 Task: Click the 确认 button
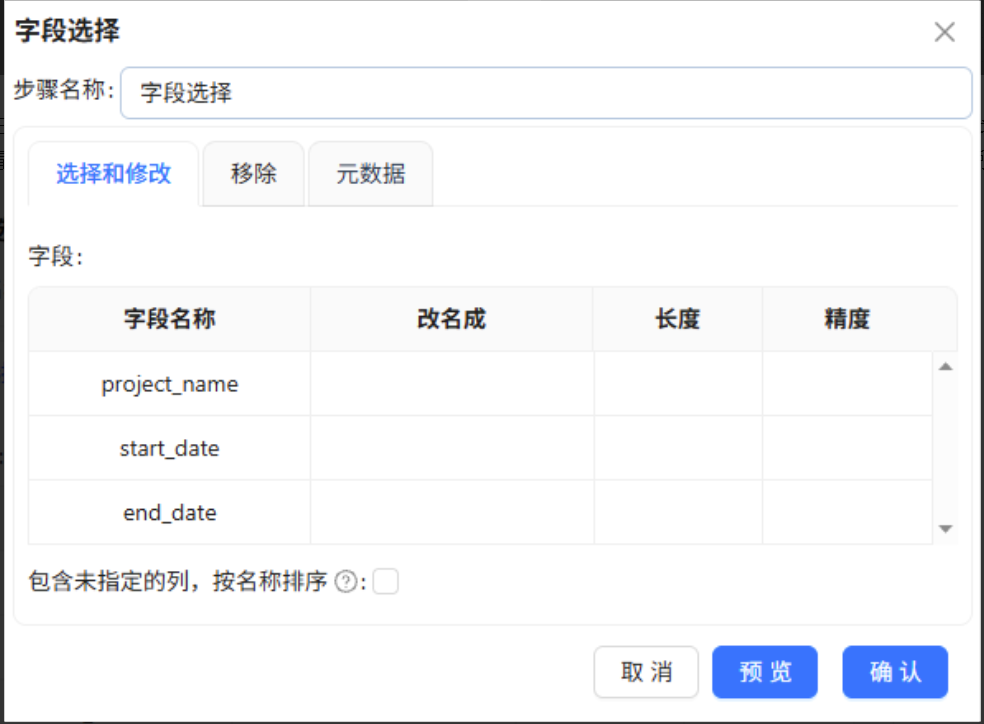coord(895,672)
